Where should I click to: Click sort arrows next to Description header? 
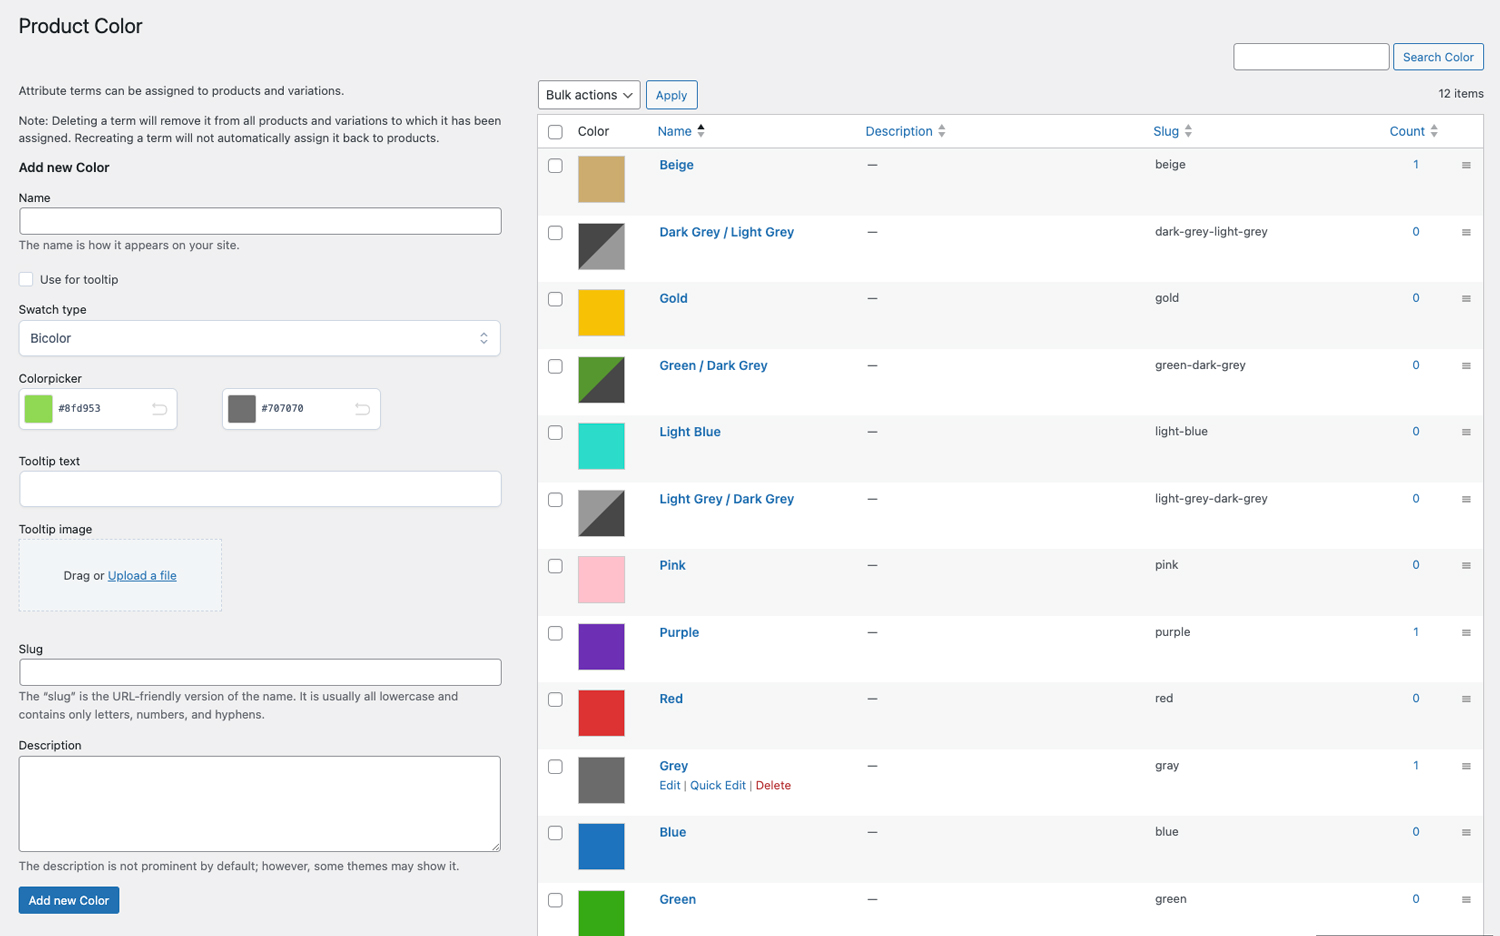[942, 131]
